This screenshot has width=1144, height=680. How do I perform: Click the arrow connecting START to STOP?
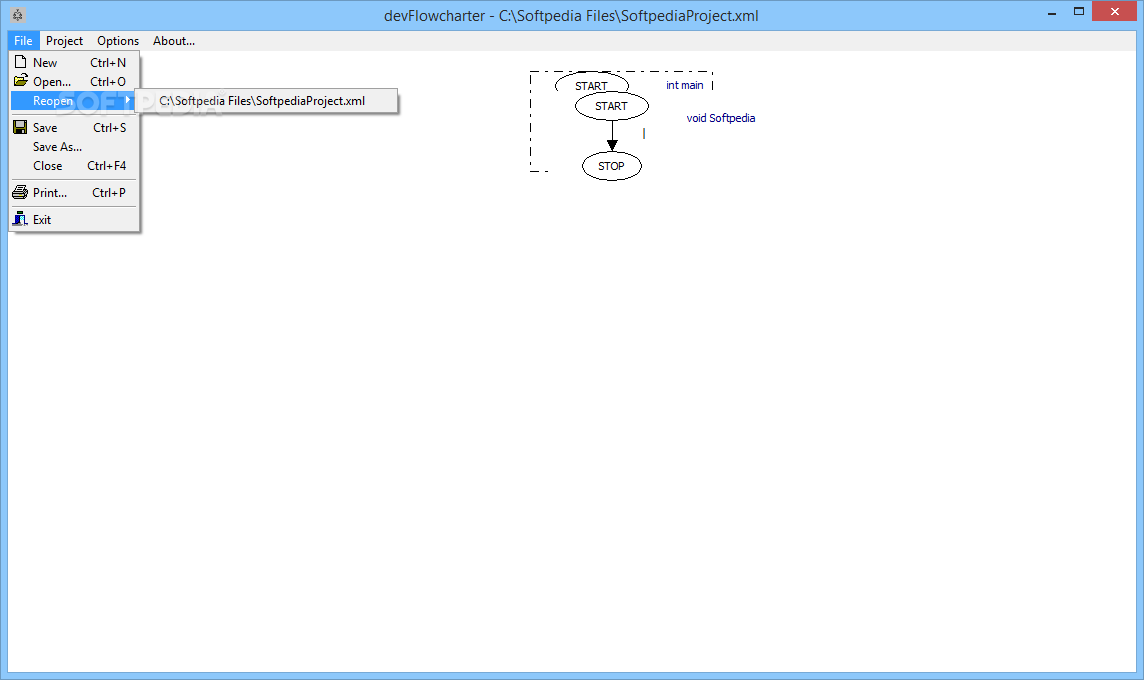click(x=612, y=136)
